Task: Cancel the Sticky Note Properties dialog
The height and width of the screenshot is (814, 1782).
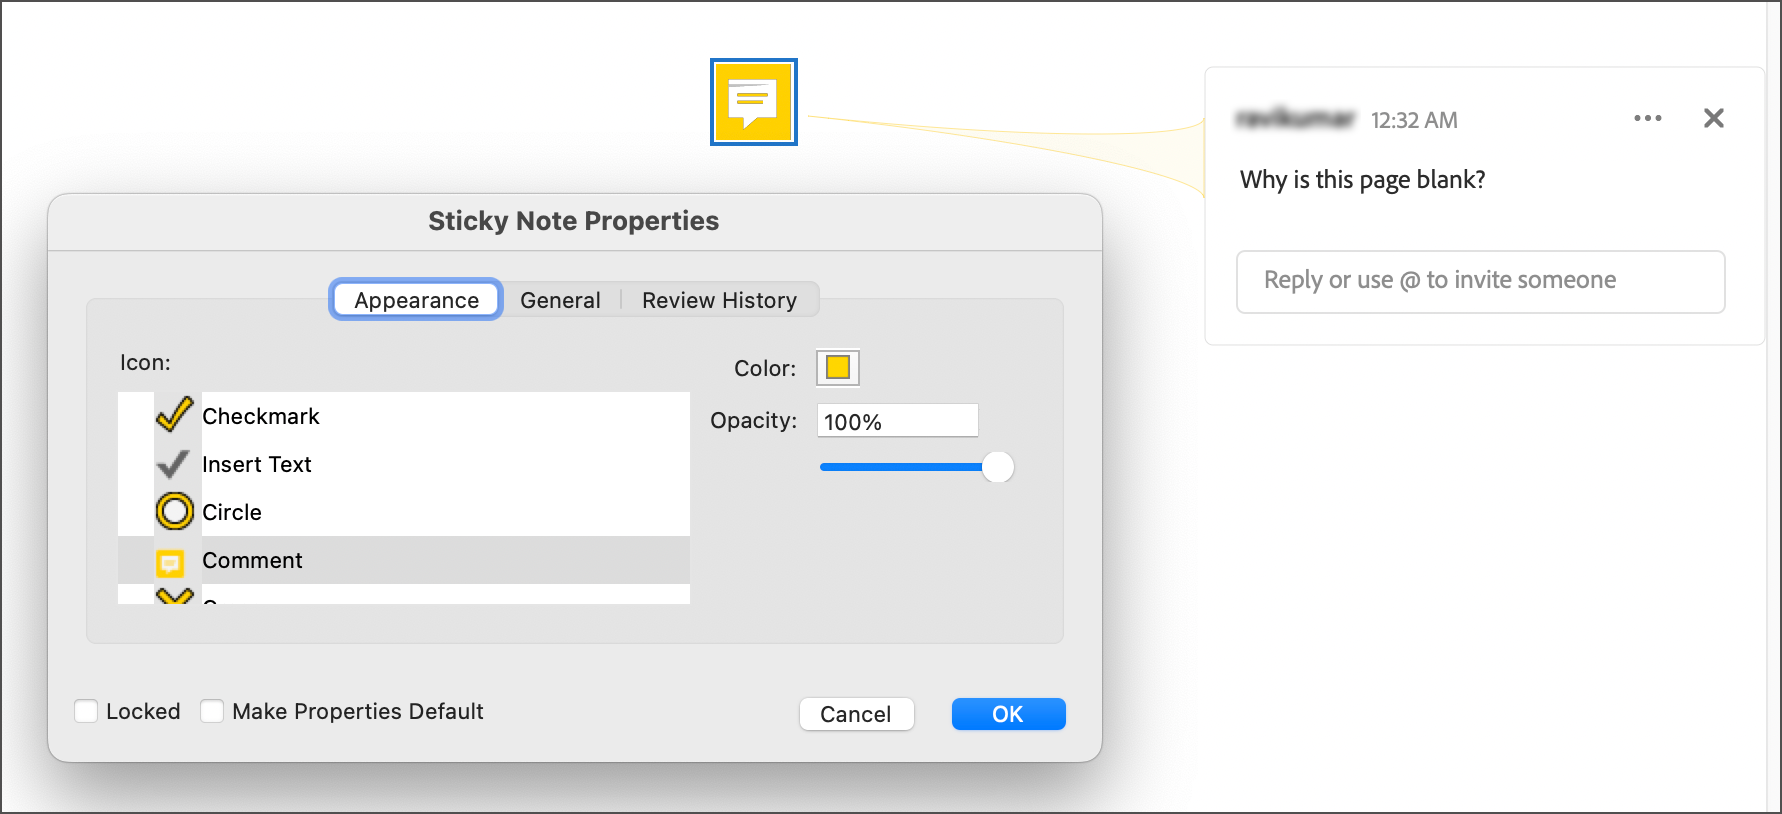Action: (x=856, y=714)
